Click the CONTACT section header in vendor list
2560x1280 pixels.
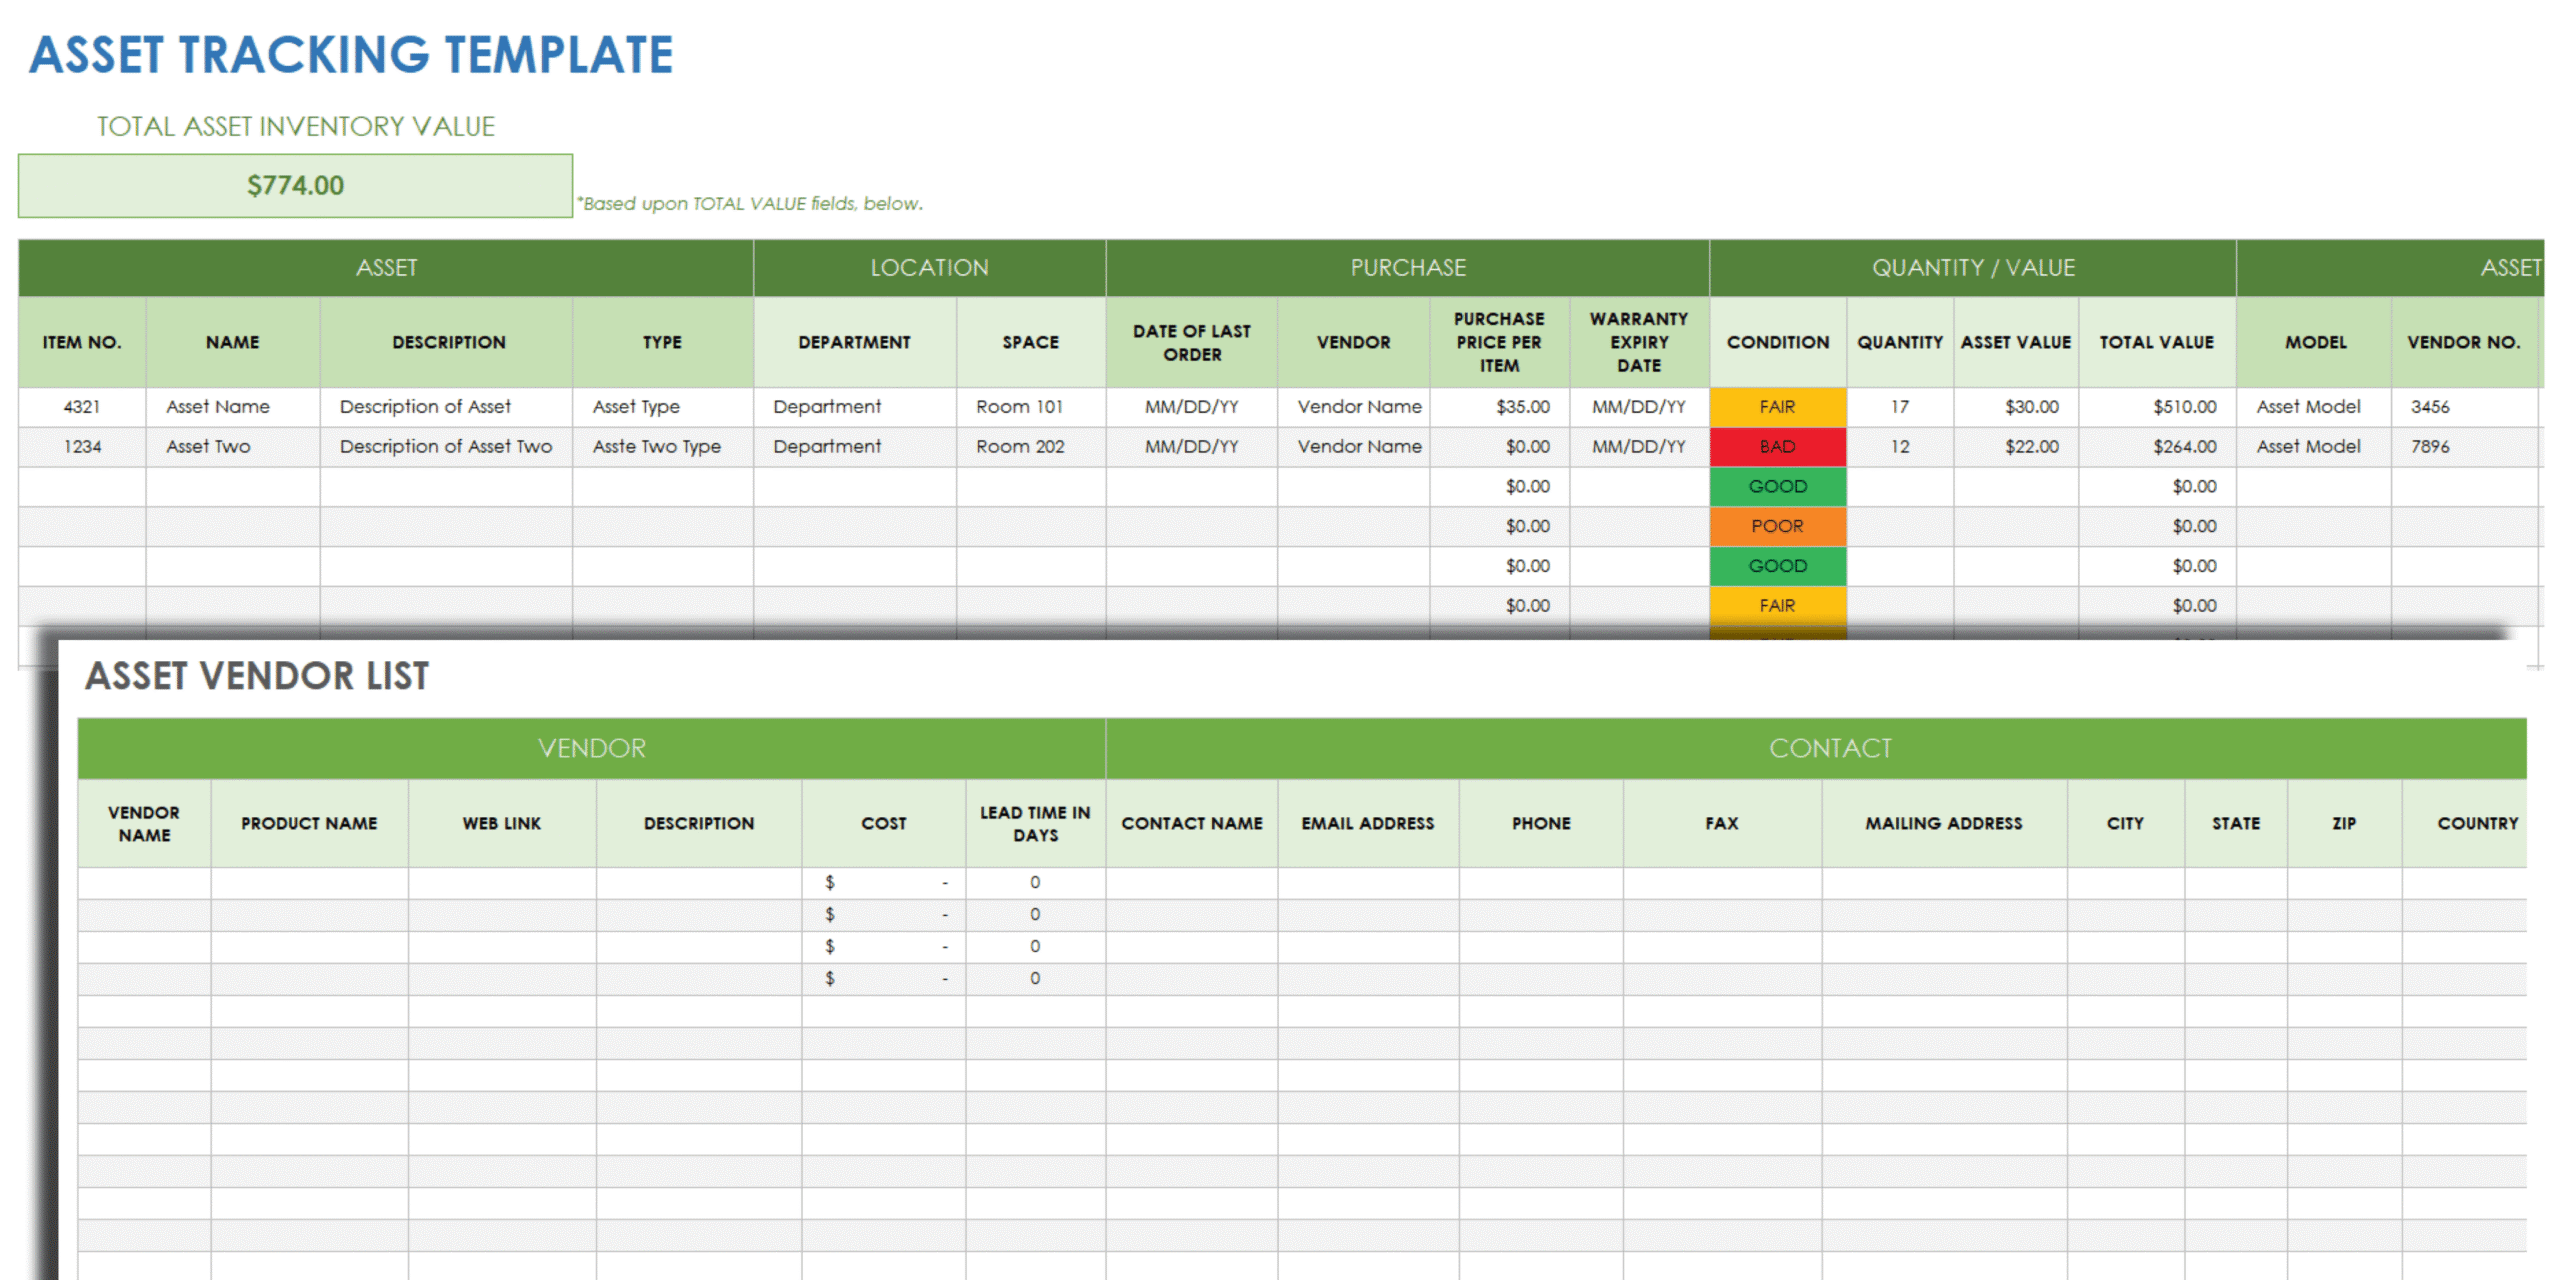(1830, 747)
